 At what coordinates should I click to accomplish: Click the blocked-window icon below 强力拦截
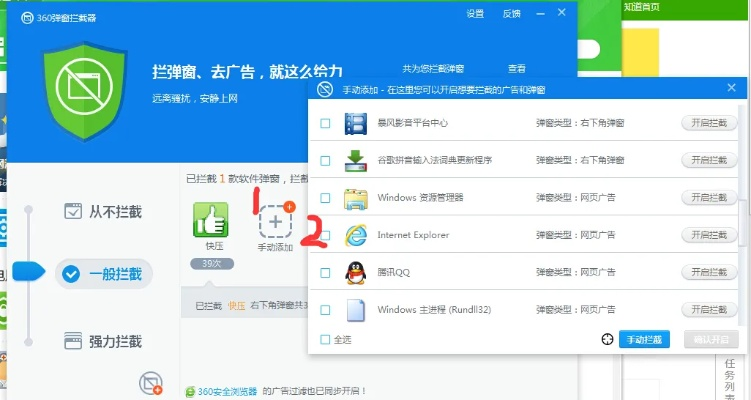coord(150,383)
